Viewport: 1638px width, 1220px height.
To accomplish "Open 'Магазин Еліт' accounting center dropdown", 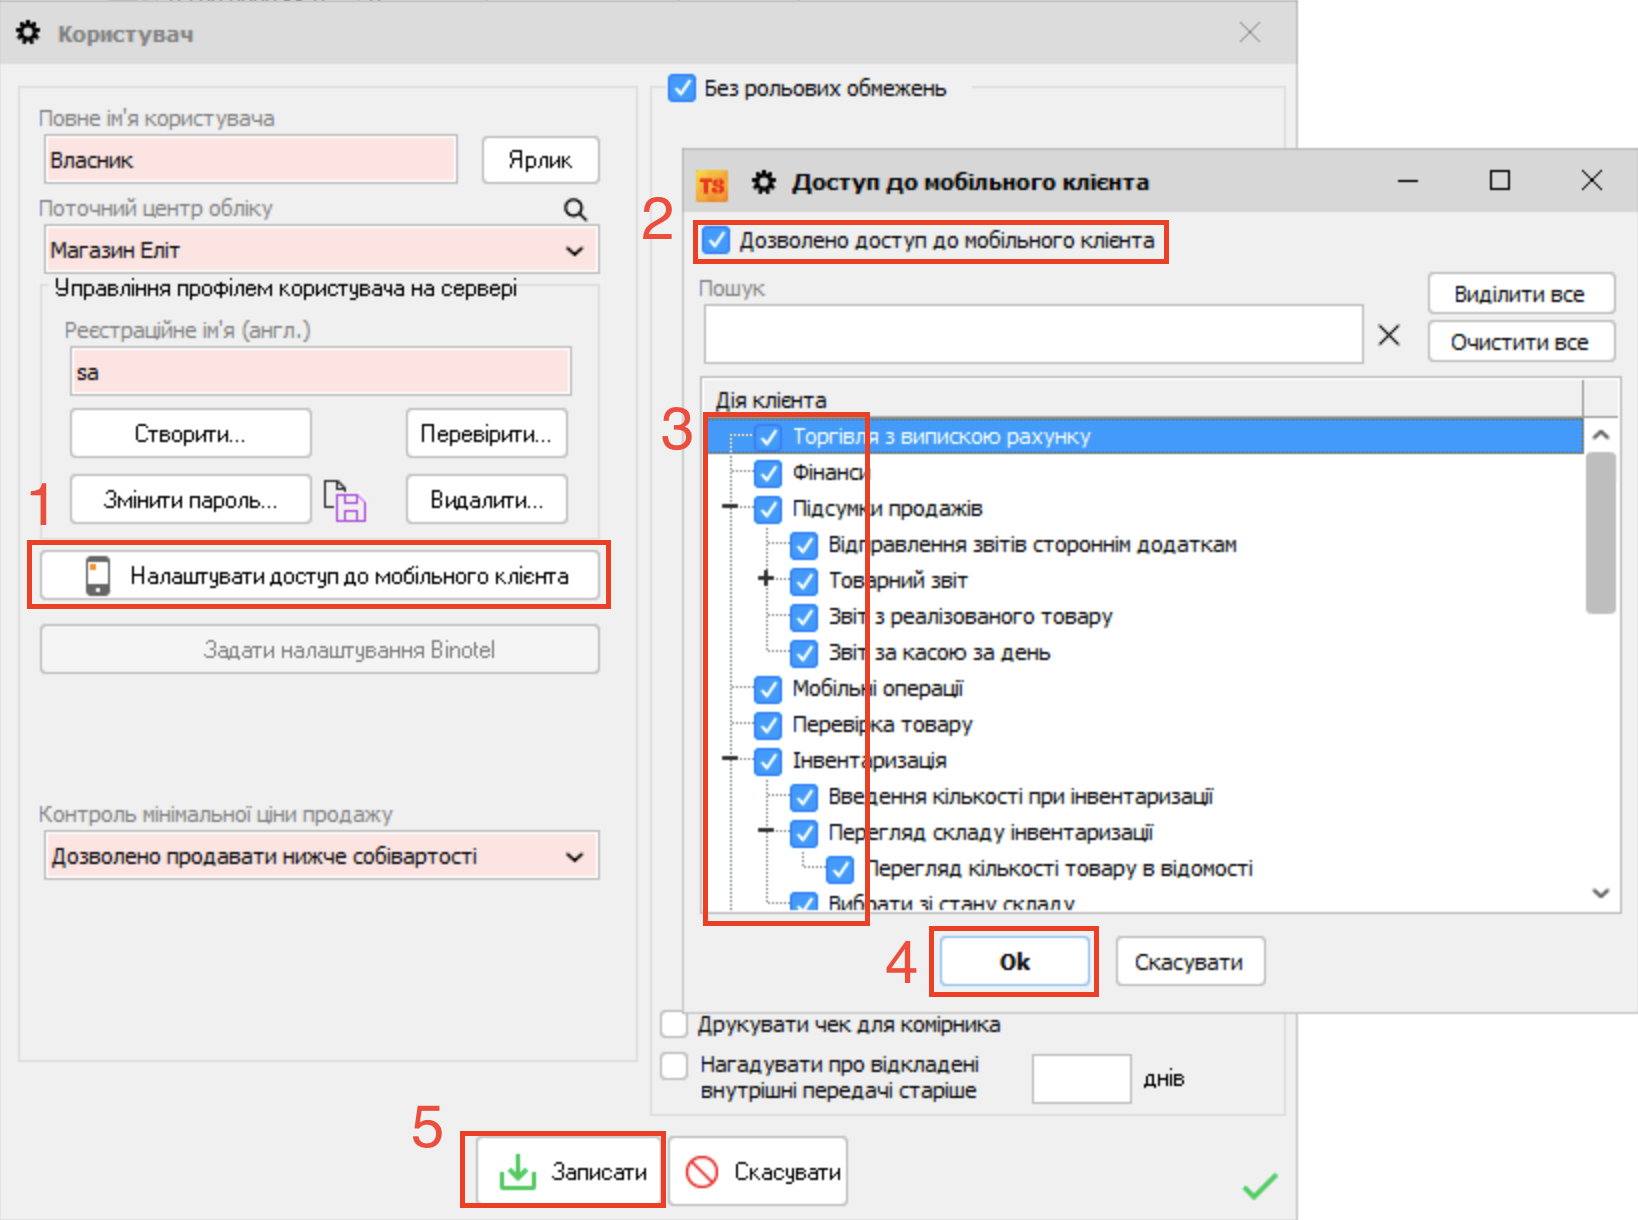I will point(574,251).
